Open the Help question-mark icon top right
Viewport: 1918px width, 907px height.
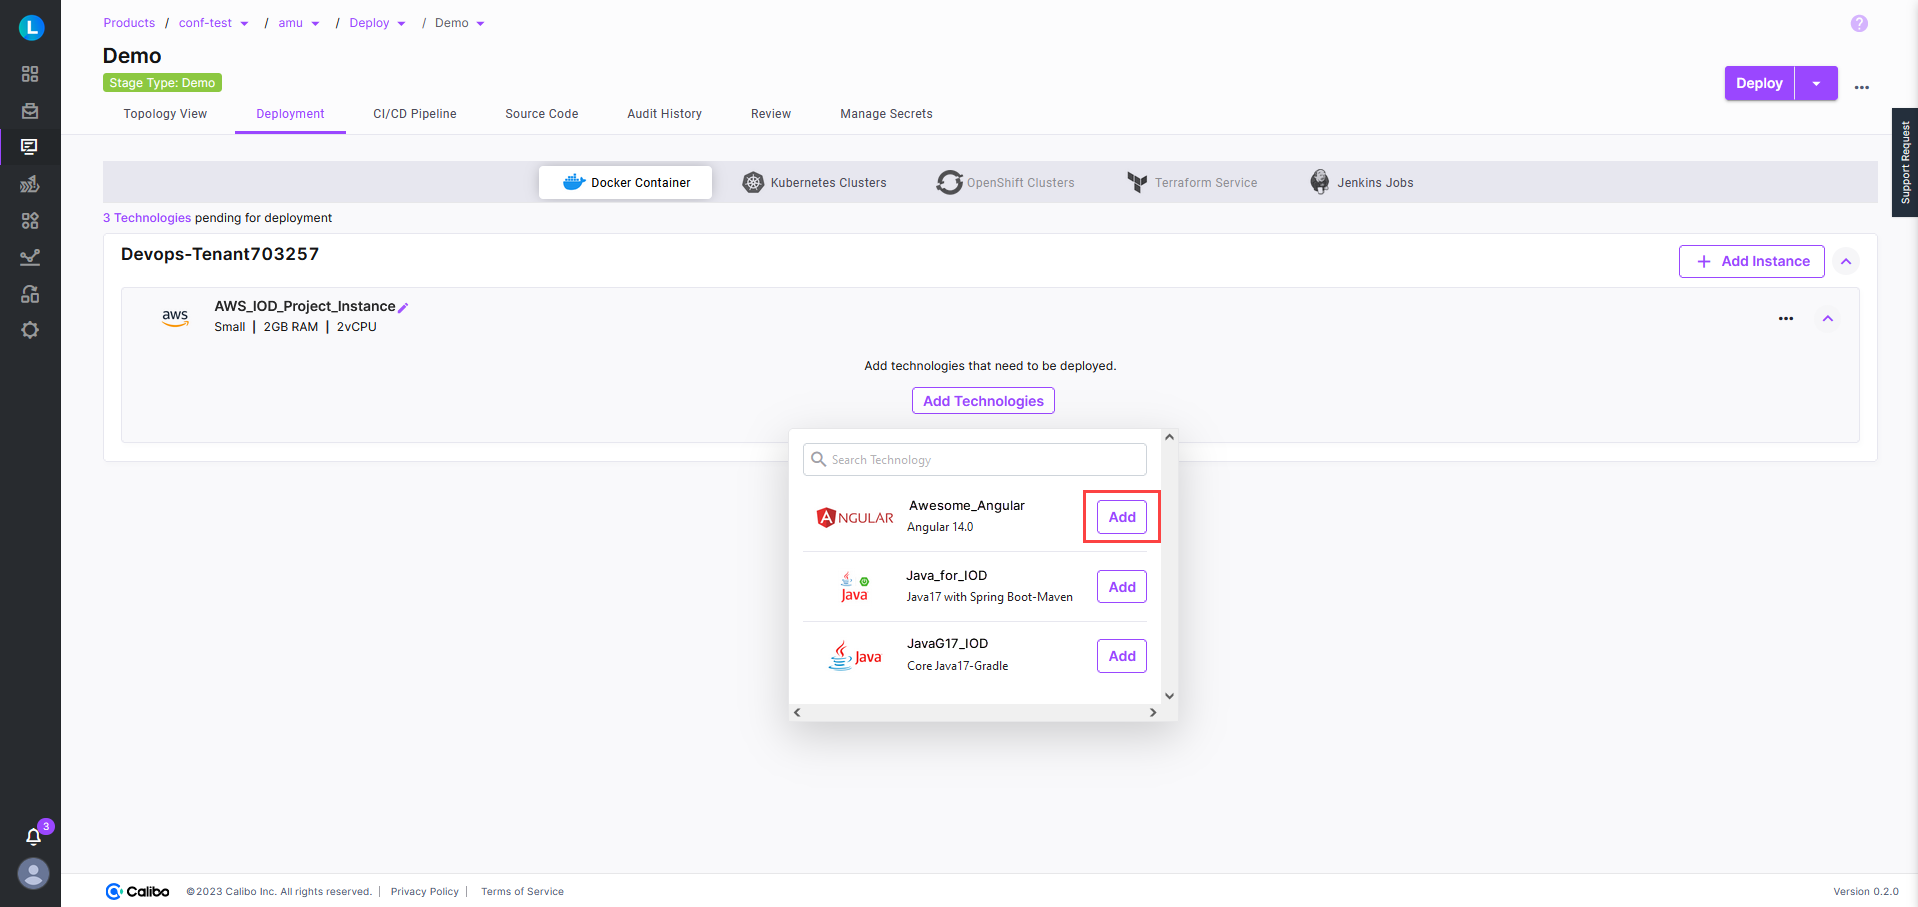(x=1858, y=23)
